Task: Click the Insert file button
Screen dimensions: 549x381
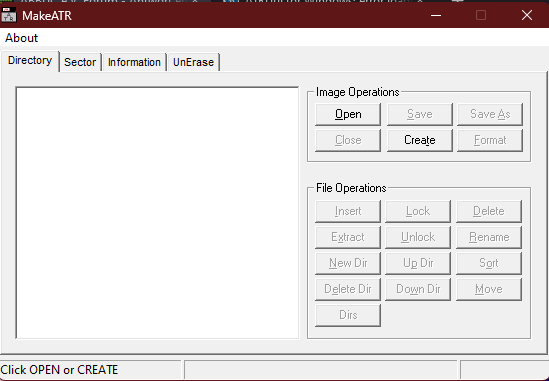Action: point(348,211)
